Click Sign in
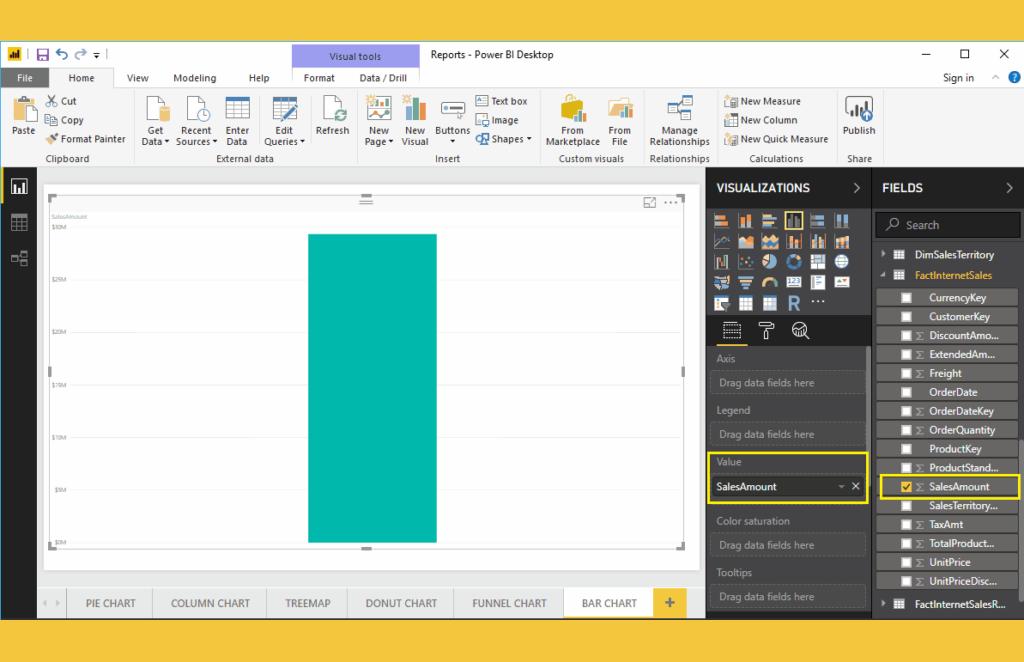This screenshot has width=1024, height=662. pyautogui.click(x=958, y=78)
